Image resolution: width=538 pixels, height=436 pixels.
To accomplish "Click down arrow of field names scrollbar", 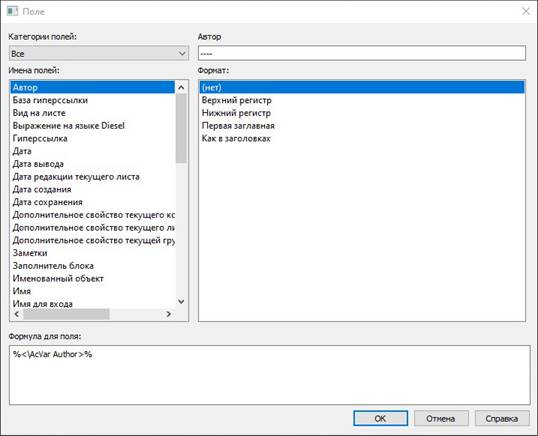I will (x=181, y=302).
